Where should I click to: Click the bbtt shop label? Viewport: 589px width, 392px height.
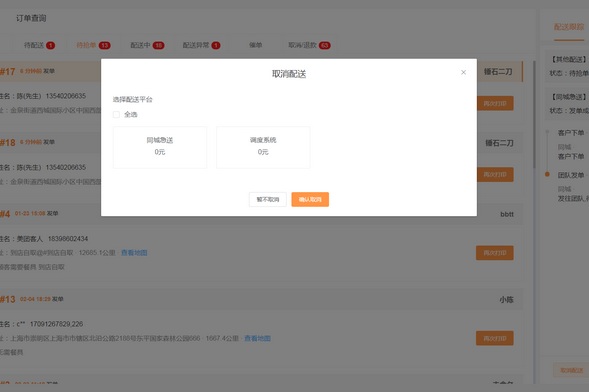(507, 214)
